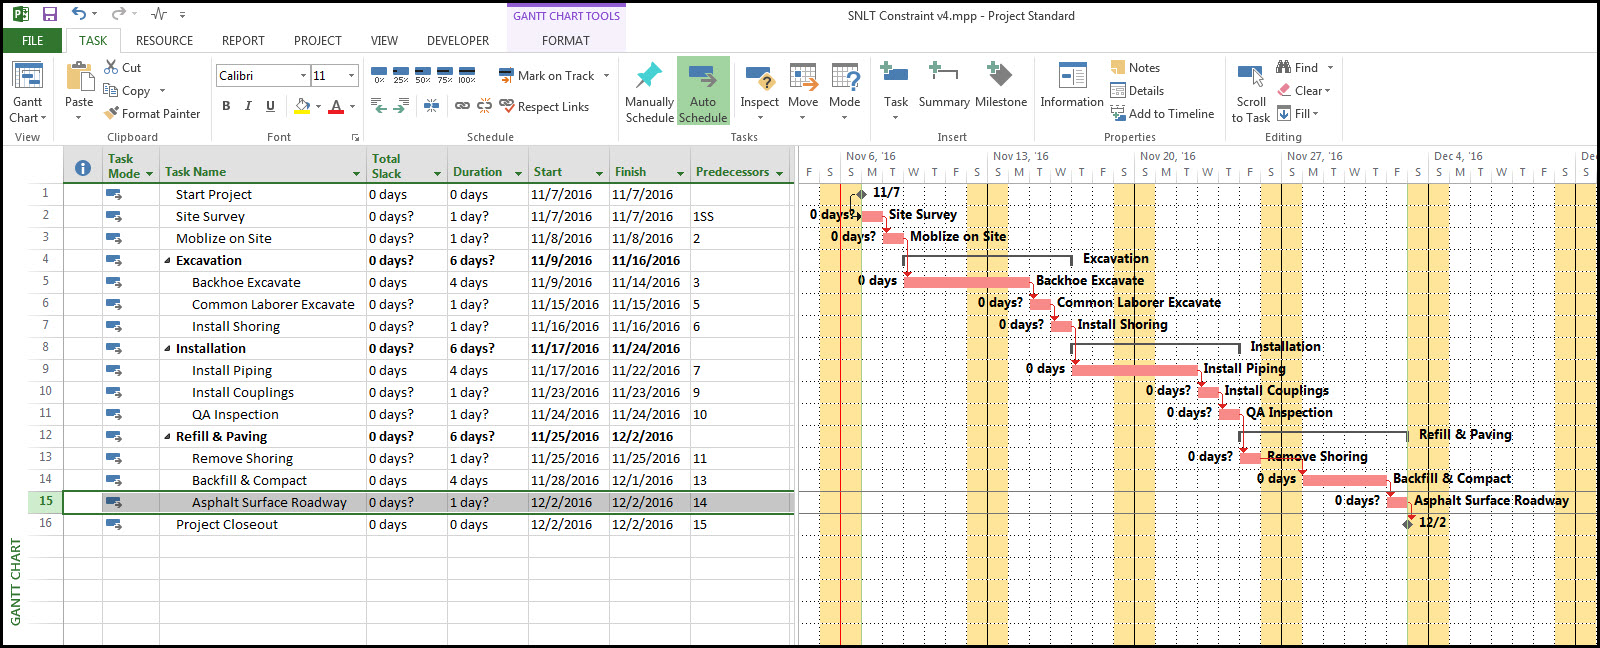Click the Redo arrow icon
This screenshot has width=1600, height=648.
click(x=118, y=14)
